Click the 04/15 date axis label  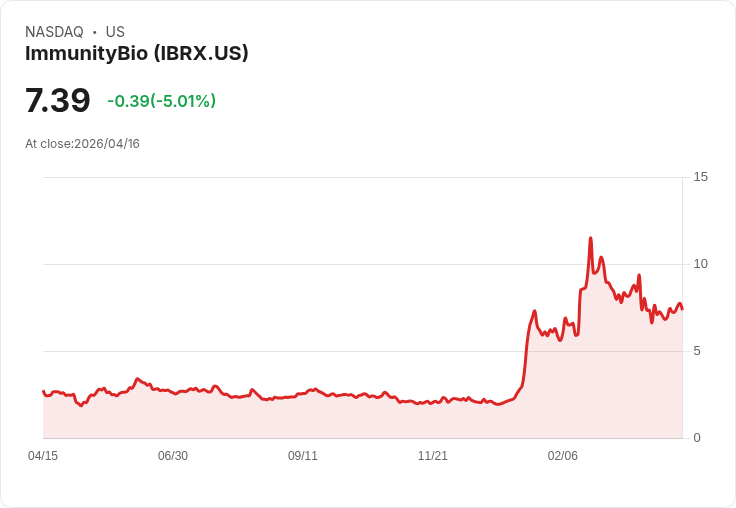pyautogui.click(x=43, y=456)
